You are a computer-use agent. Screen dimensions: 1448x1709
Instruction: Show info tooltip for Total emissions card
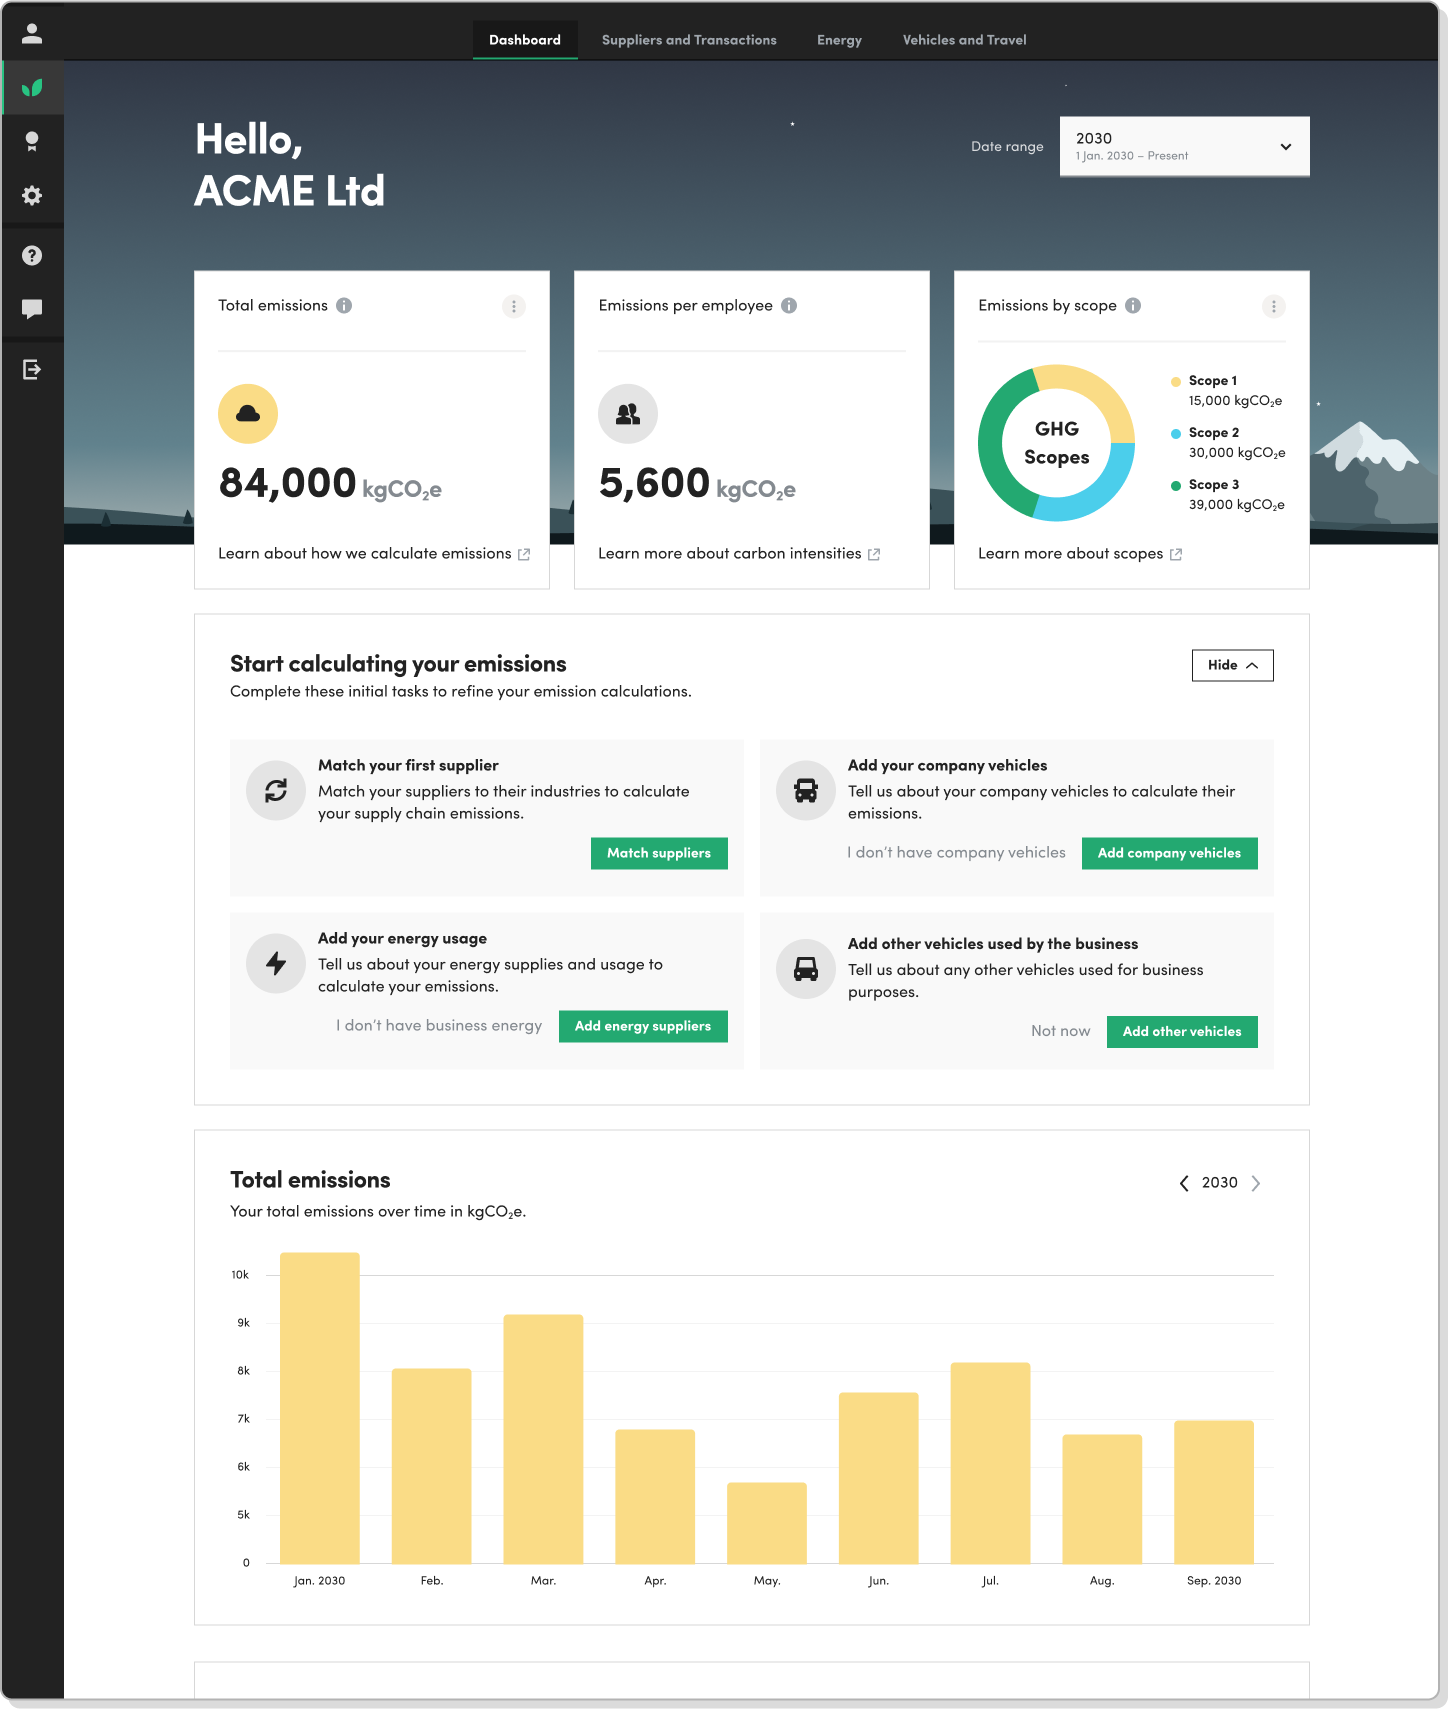pos(344,306)
